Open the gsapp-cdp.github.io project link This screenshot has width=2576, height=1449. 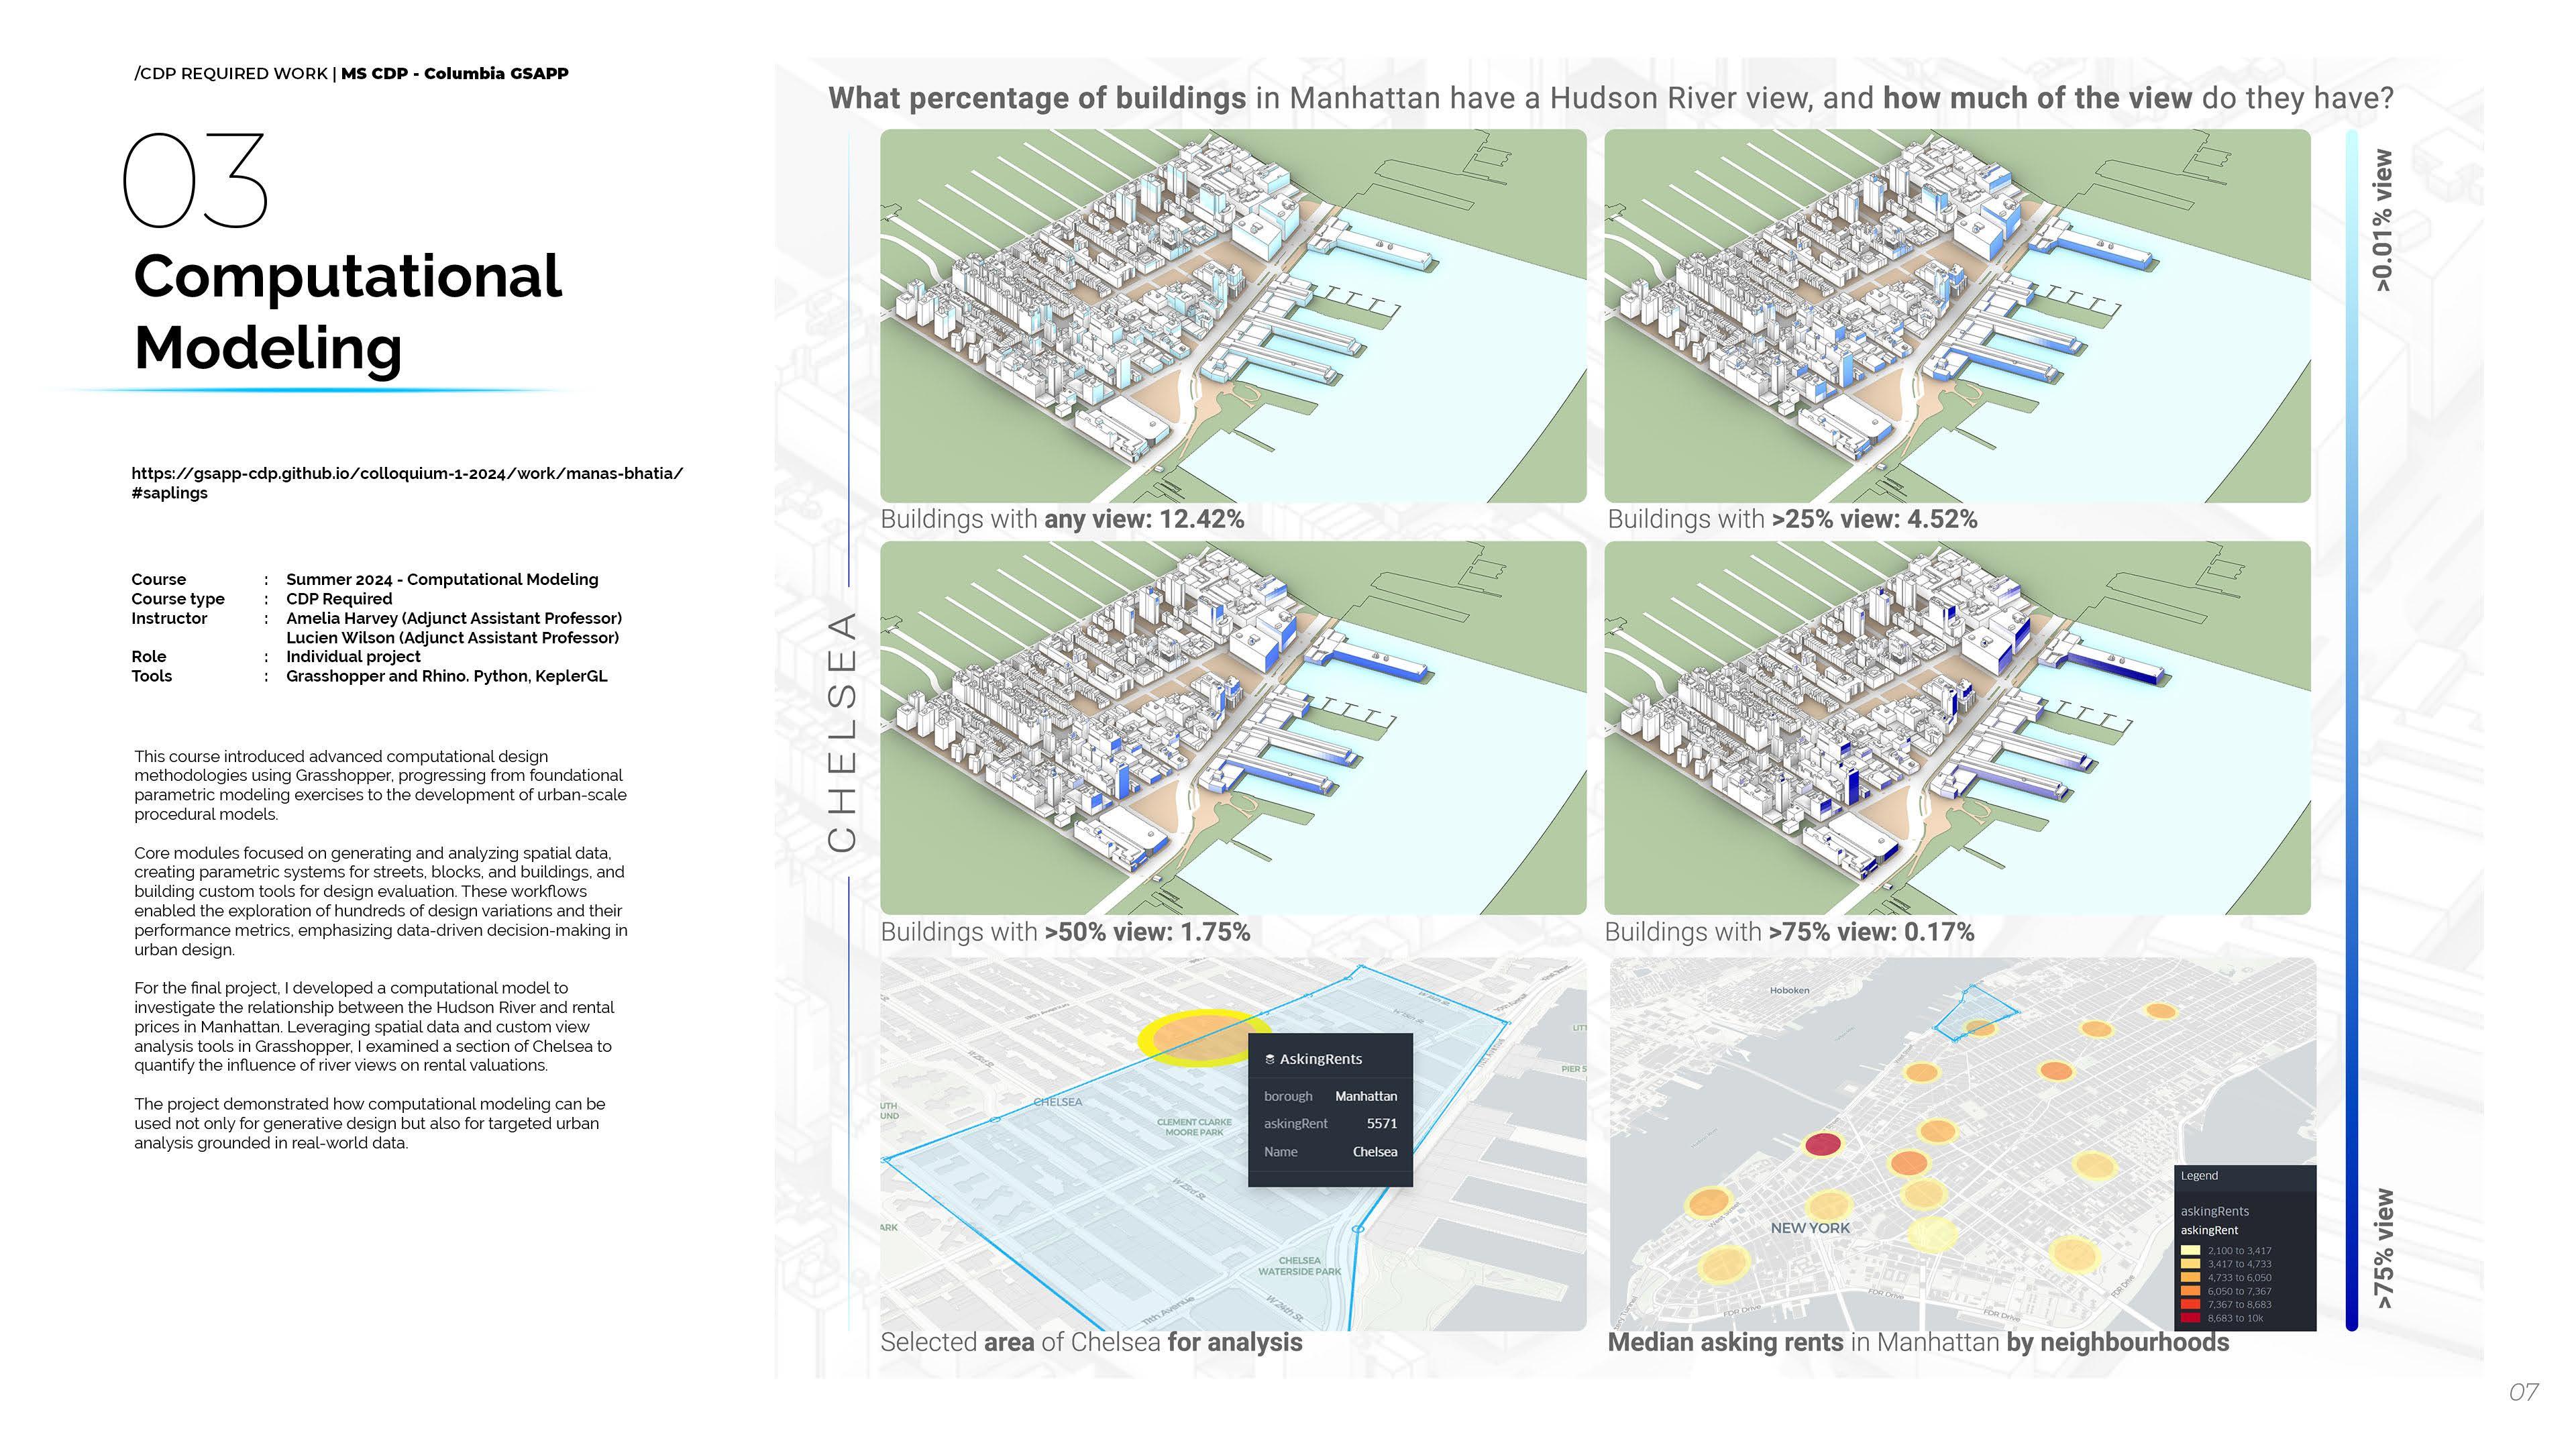406,474
